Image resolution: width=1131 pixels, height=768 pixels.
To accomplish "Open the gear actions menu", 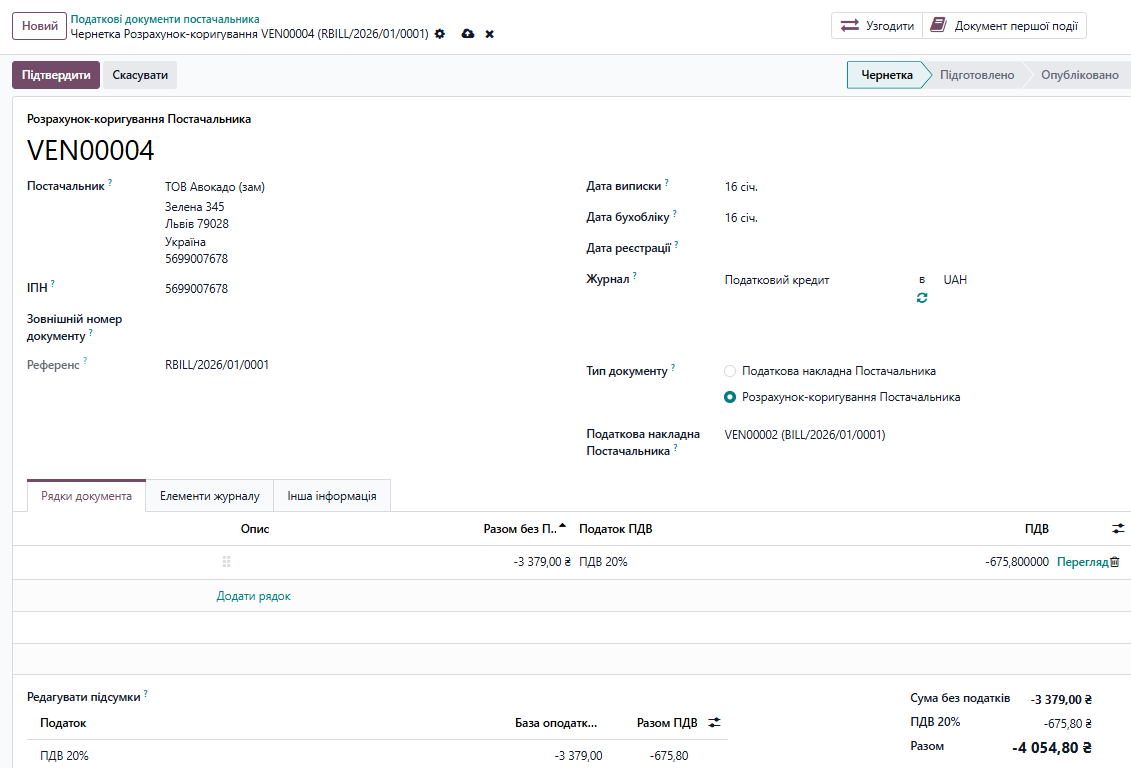I will click(x=440, y=34).
